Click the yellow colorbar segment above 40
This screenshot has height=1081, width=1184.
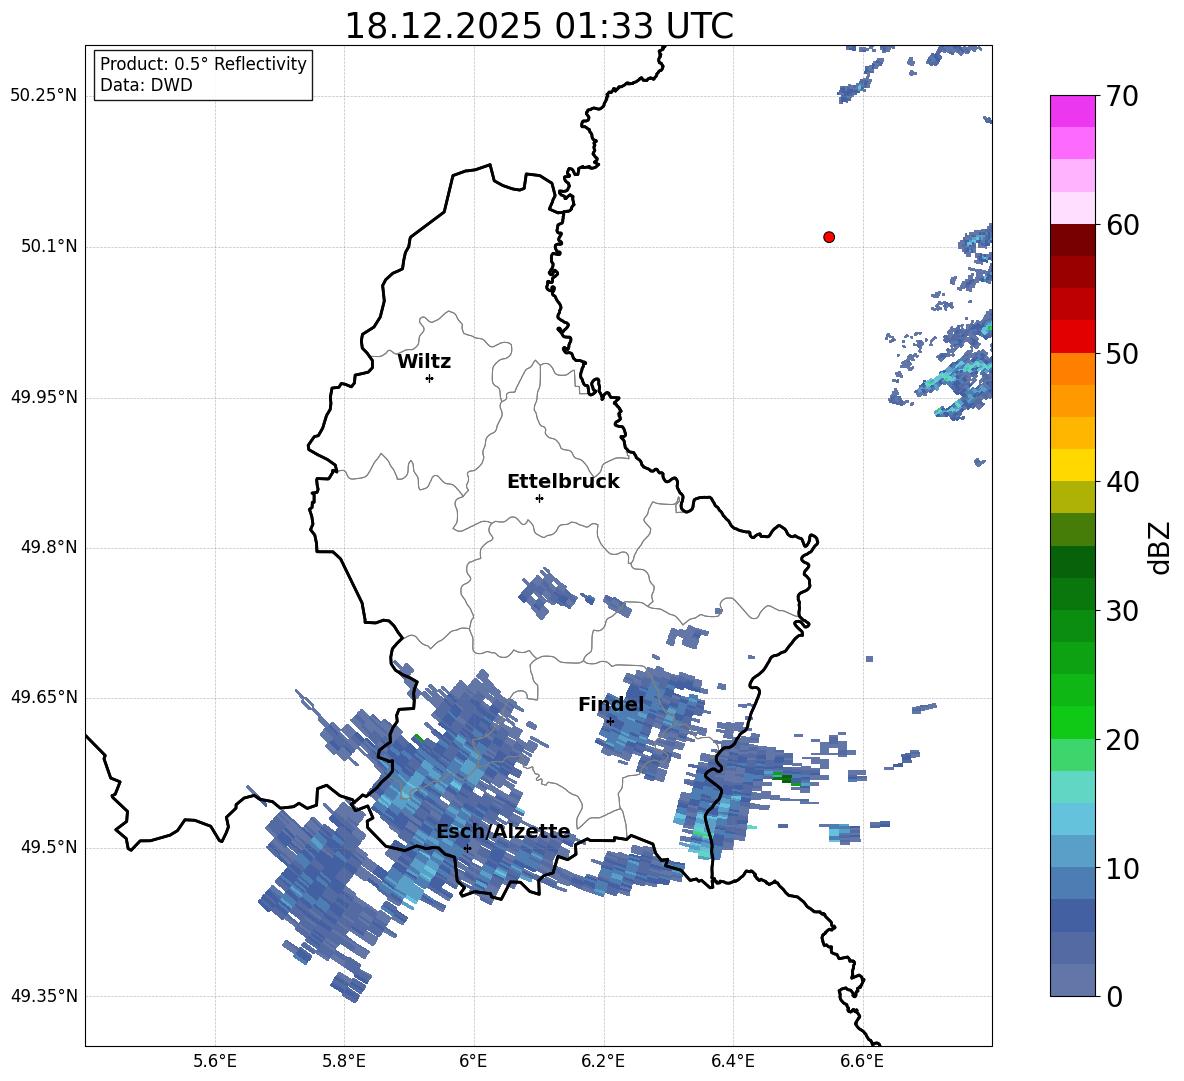pyautogui.click(x=1072, y=465)
